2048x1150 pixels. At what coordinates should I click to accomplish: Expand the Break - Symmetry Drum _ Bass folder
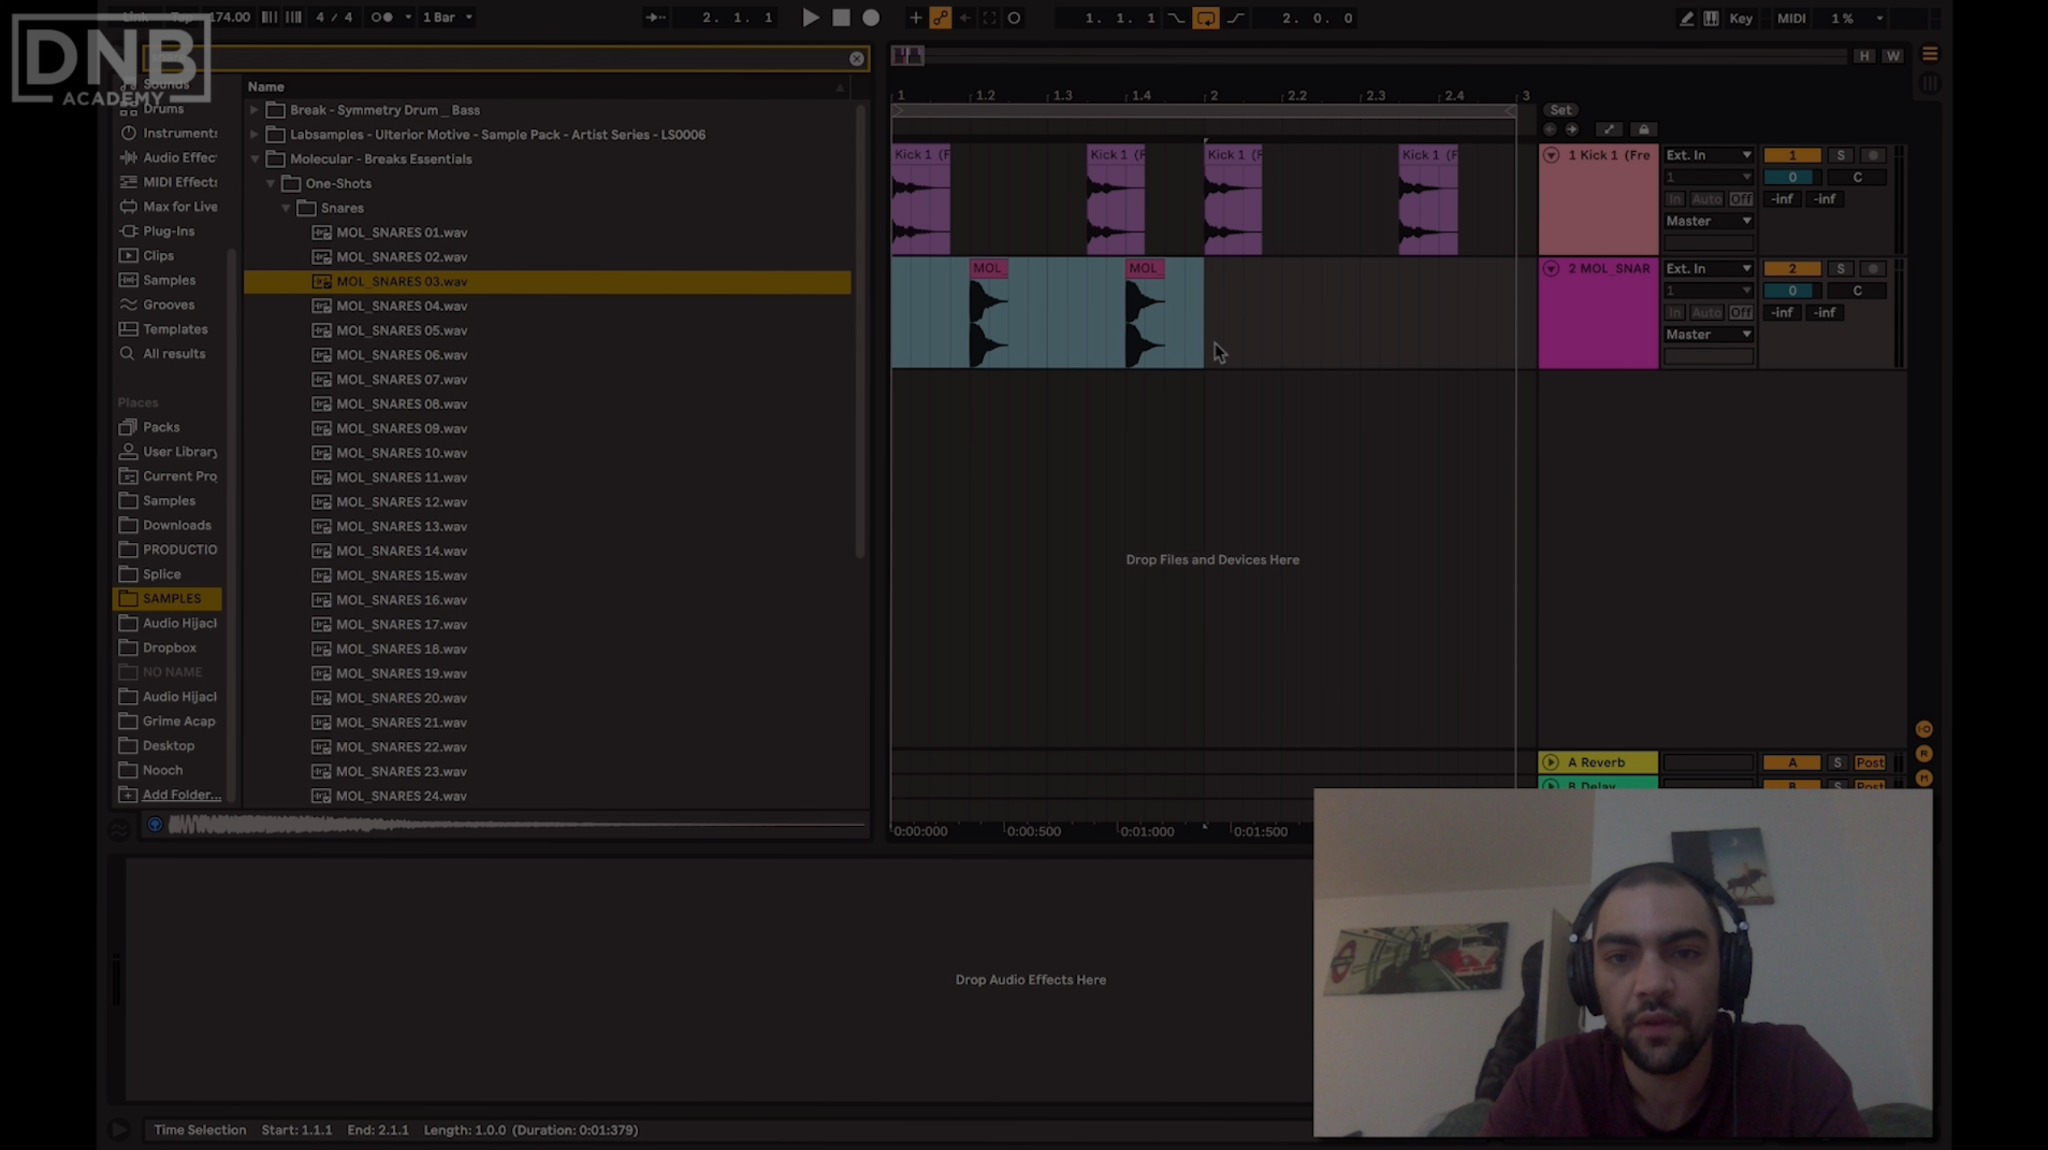pos(254,110)
